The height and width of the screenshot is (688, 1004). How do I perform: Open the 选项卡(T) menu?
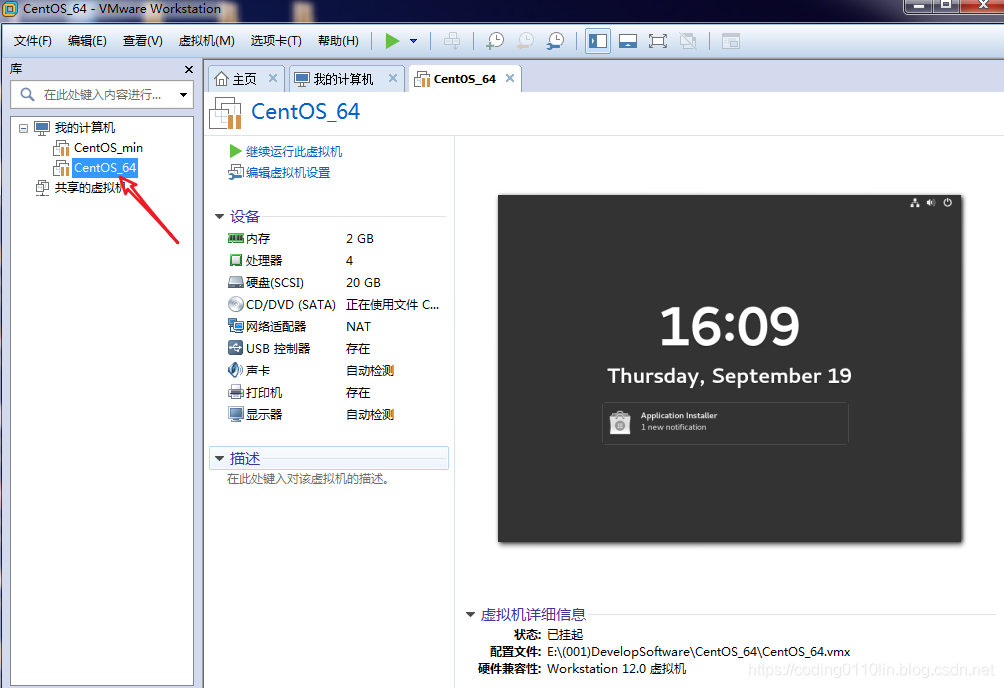[276, 41]
